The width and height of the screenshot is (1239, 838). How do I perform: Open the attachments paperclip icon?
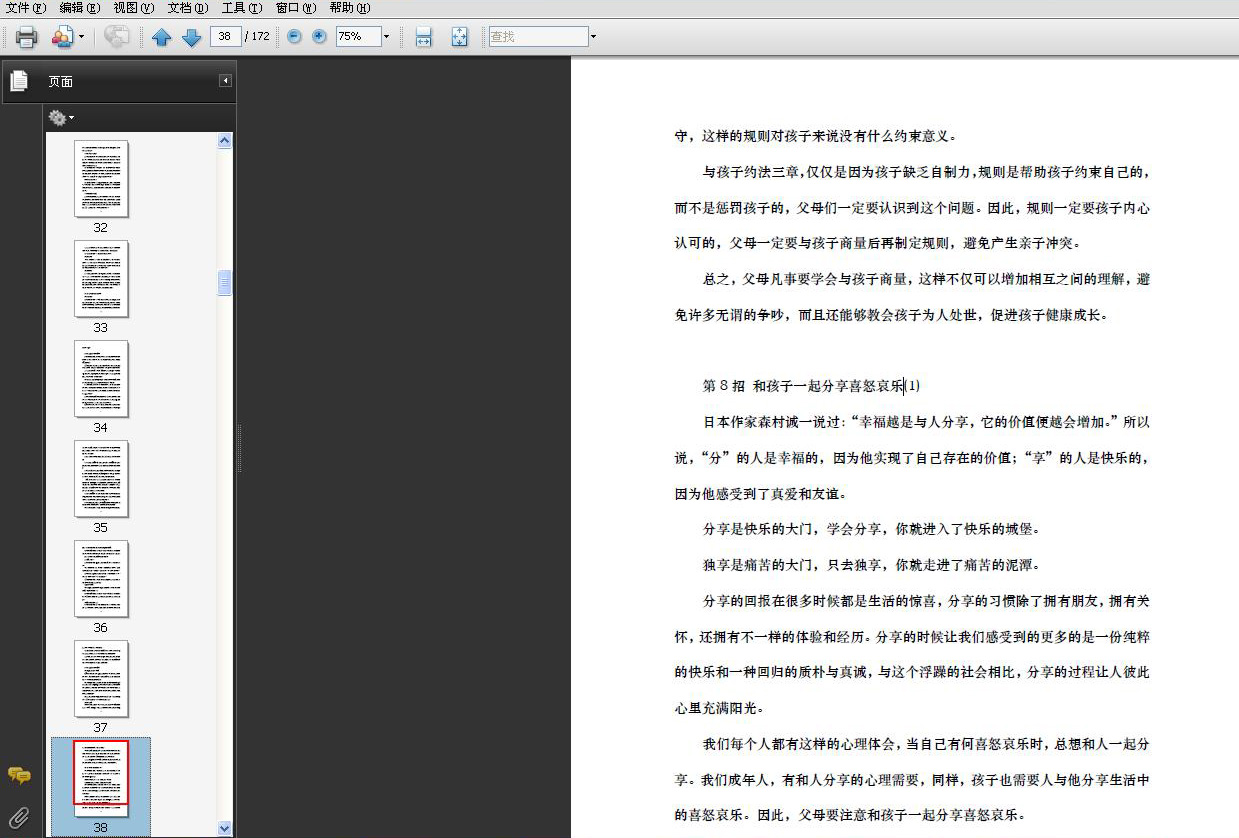19,817
